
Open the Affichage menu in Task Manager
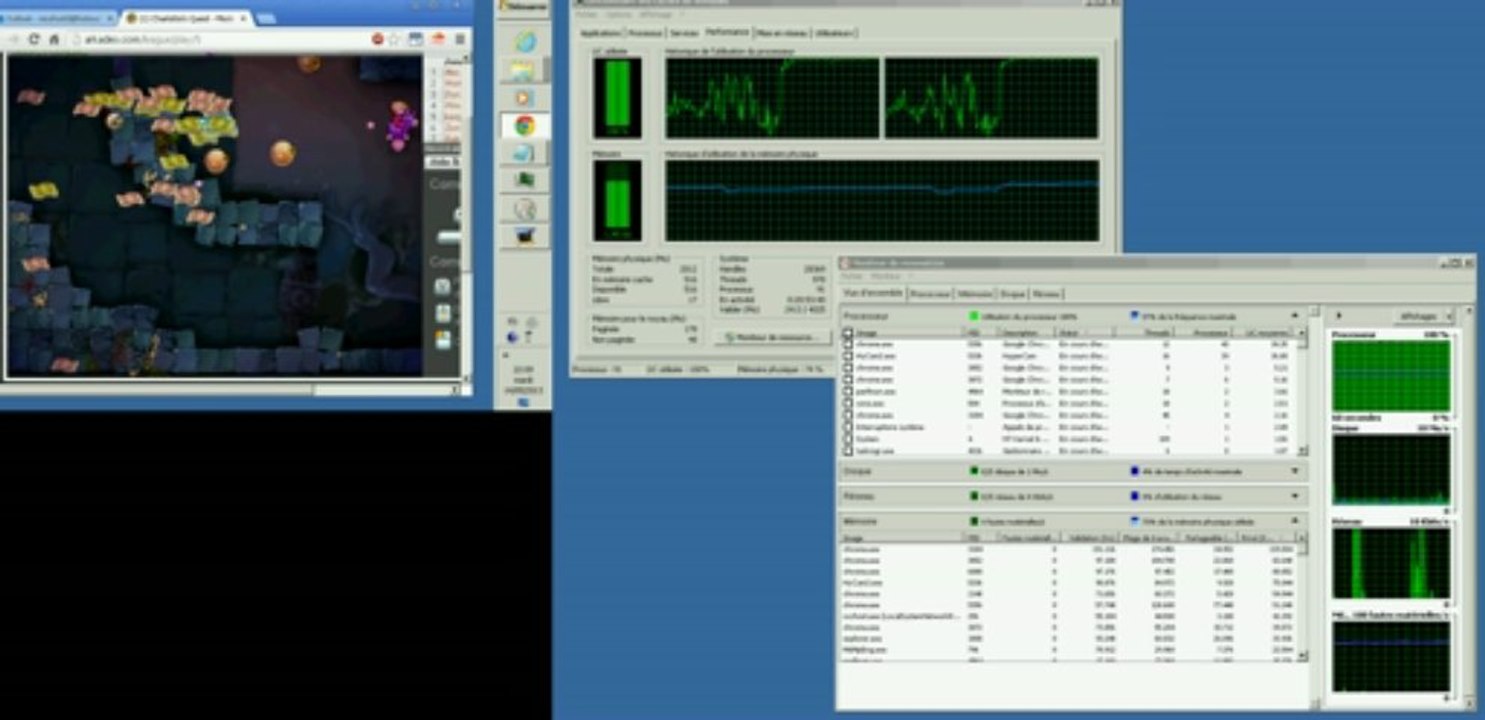pyautogui.click(x=656, y=15)
